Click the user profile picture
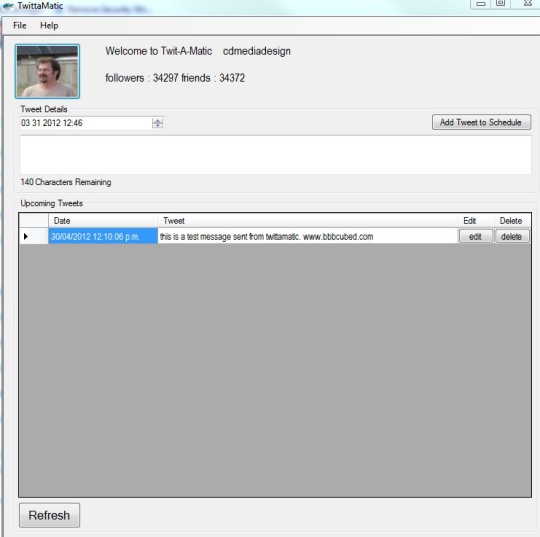Viewport: 540px width, 537px height. [x=47, y=71]
